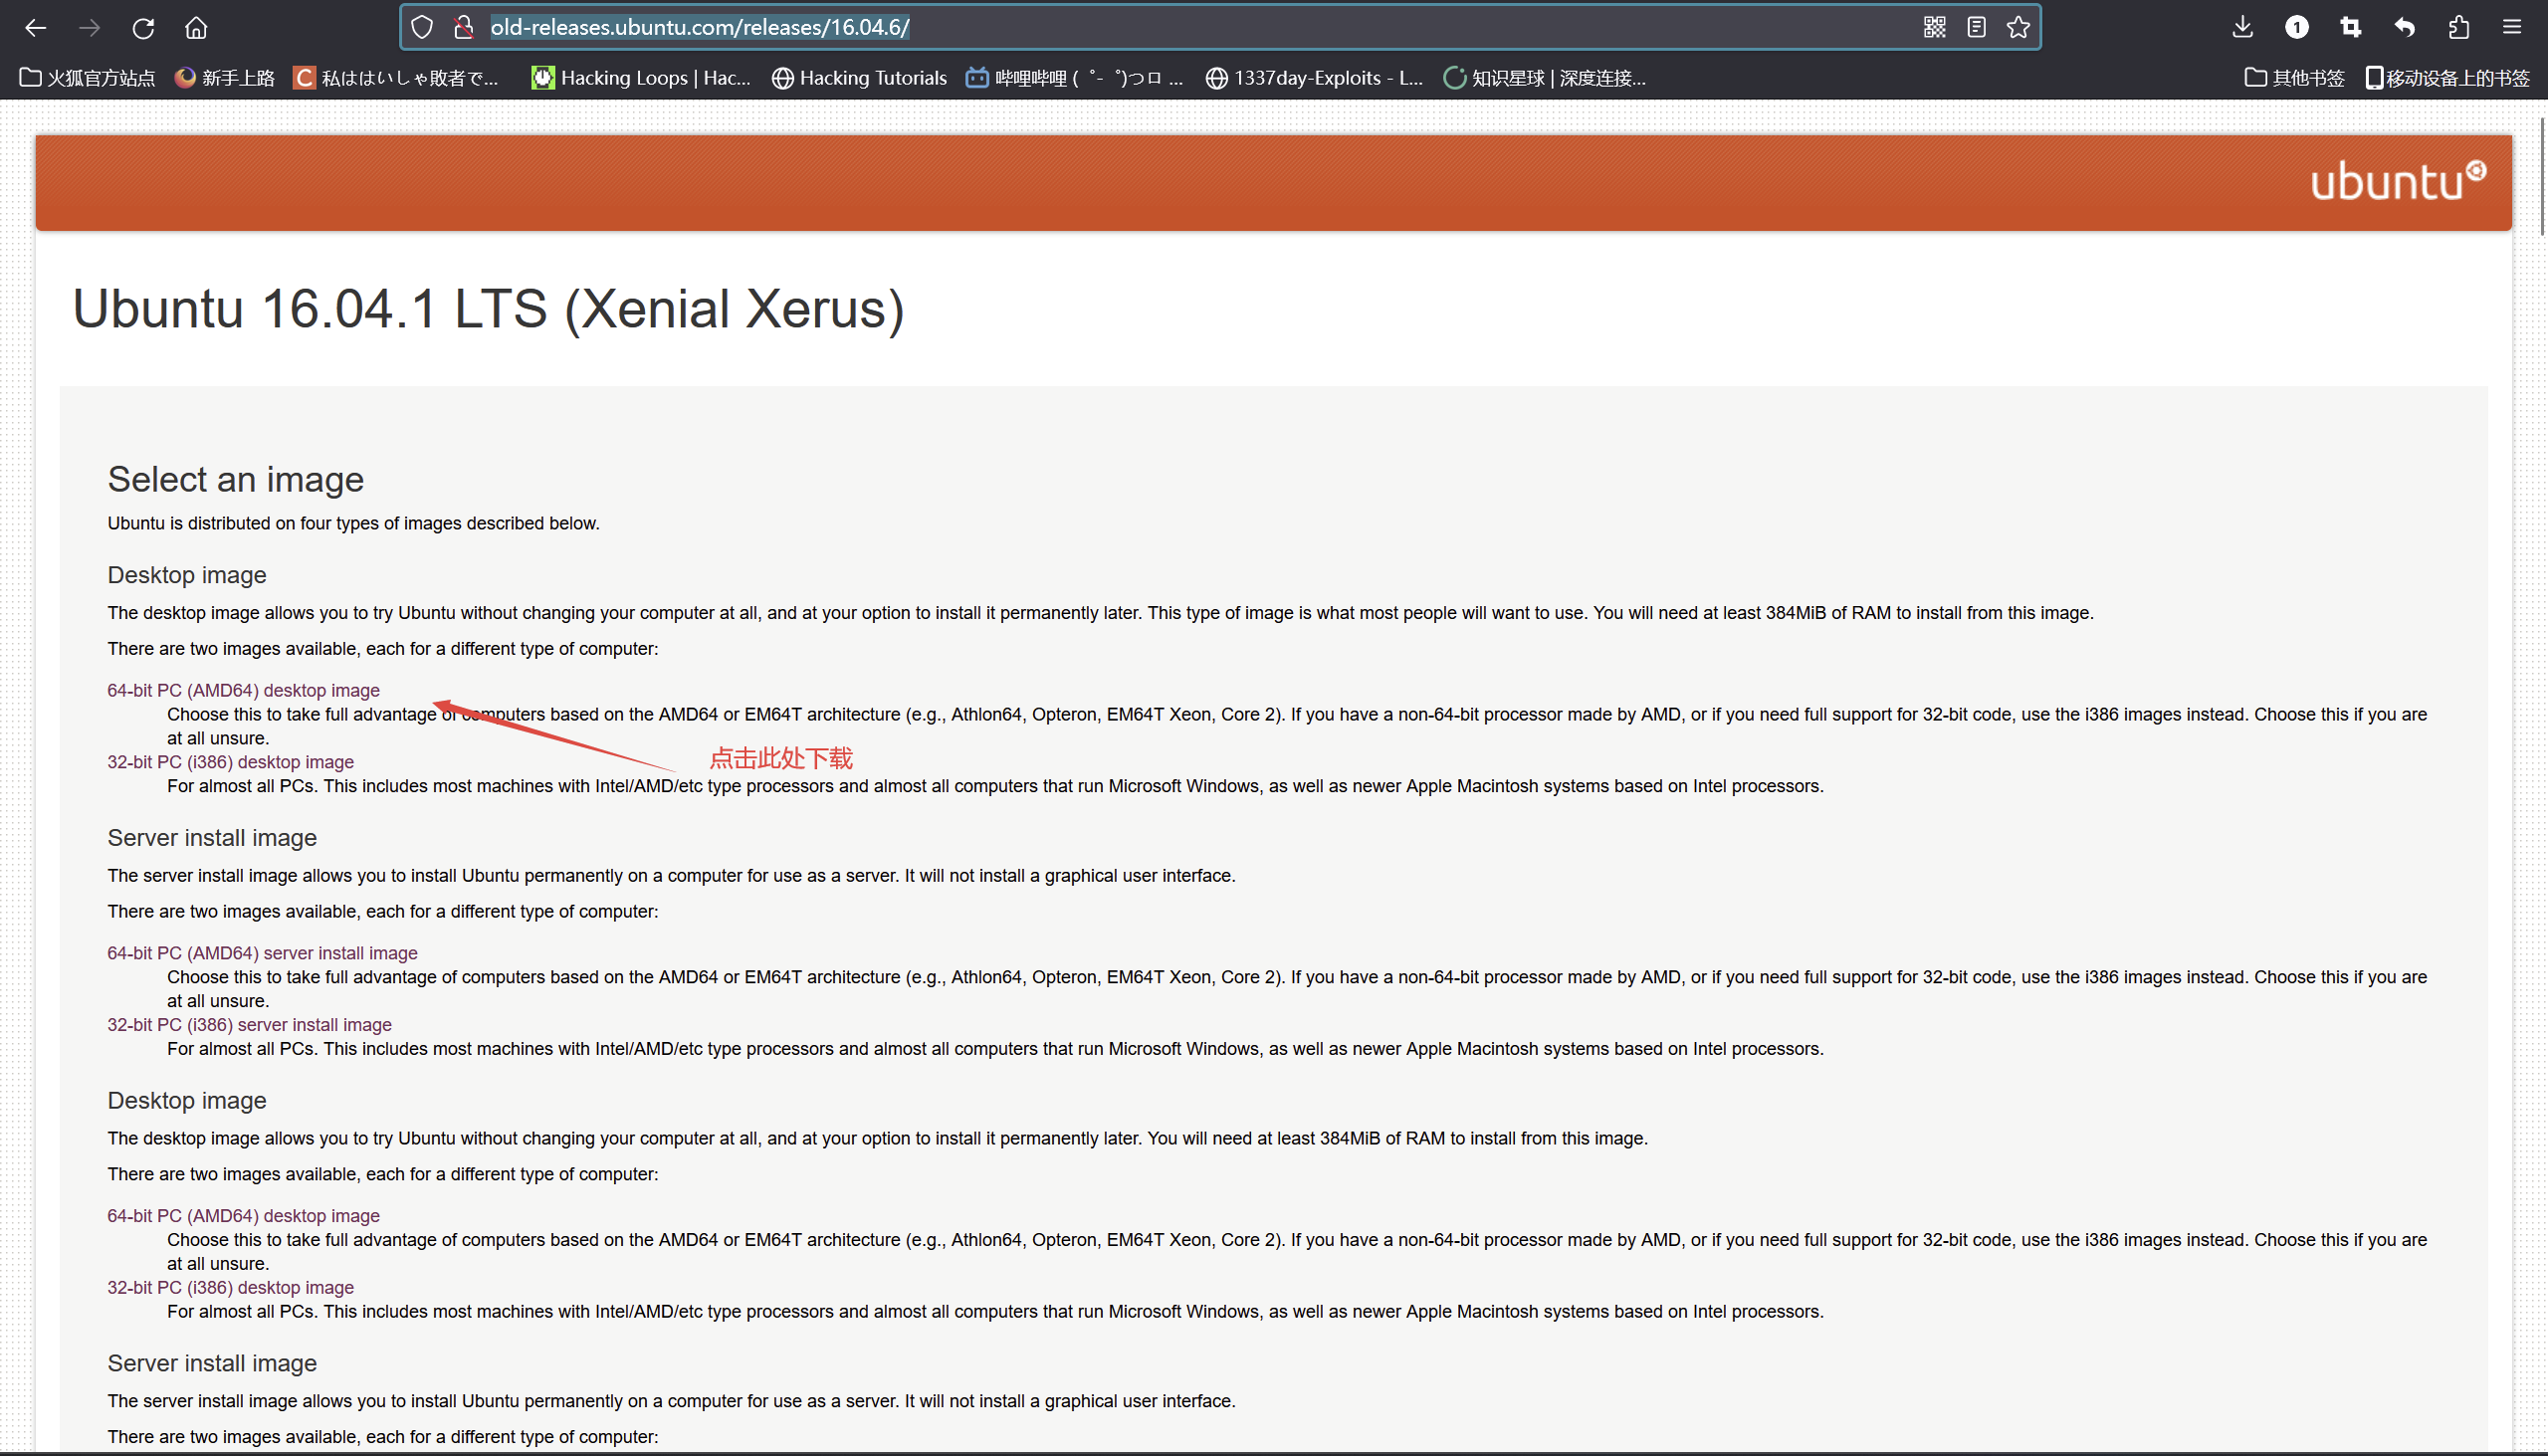
Task: Open the Hacking Tutorials bookmark
Action: [x=859, y=78]
